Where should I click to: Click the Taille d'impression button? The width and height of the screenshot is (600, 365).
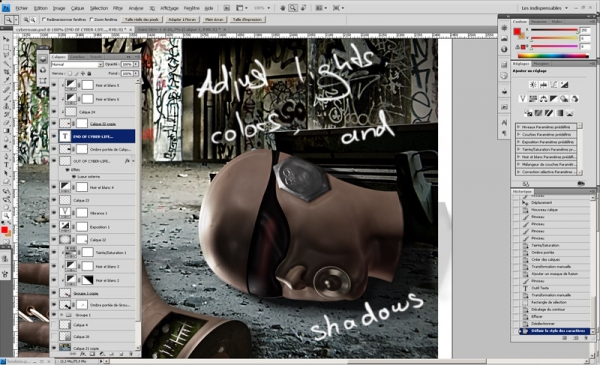click(247, 20)
